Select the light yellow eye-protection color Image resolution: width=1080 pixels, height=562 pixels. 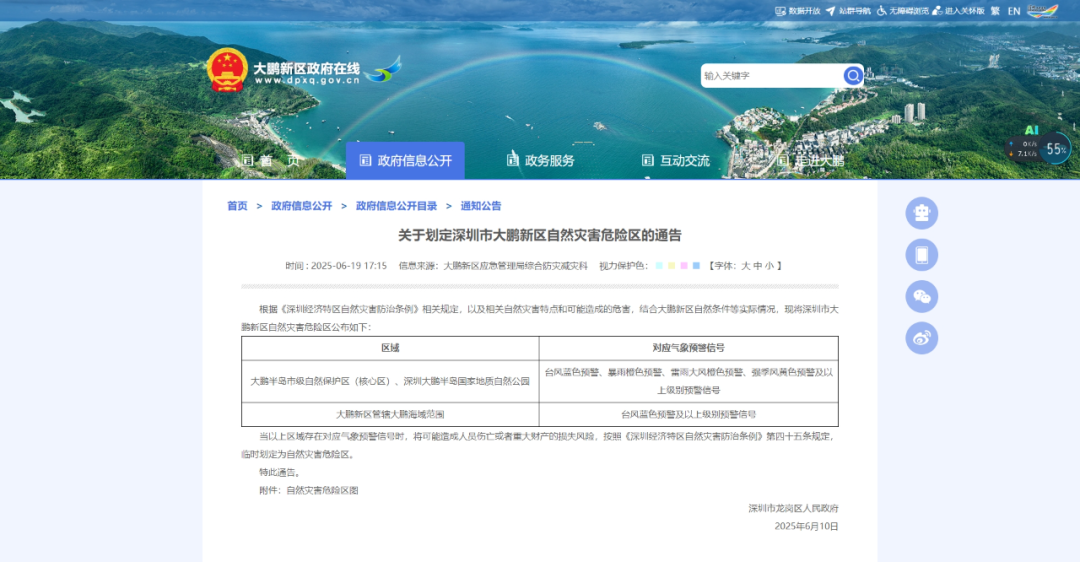tap(672, 266)
